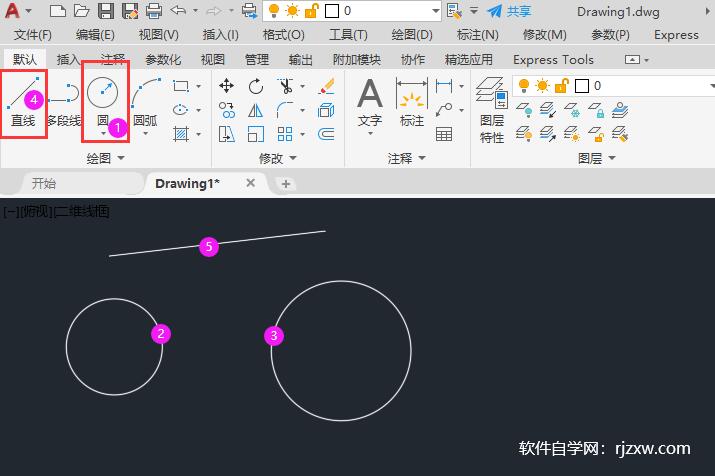Click the Open file folder icon
Viewport: 715px width, 476px height.
click(x=82, y=10)
